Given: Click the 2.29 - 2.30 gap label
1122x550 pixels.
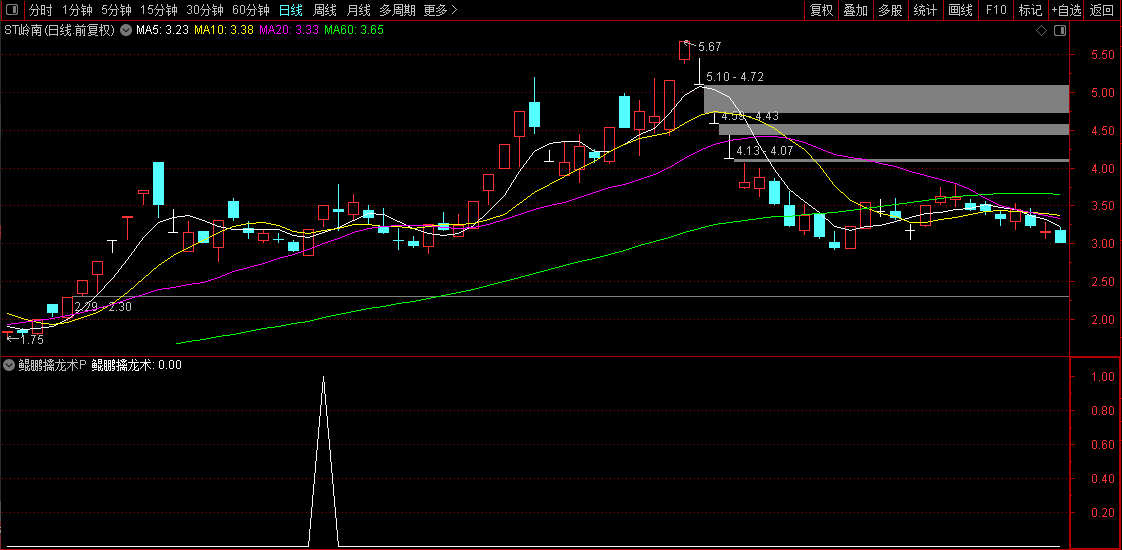Looking at the screenshot, I should click(x=103, y=306).
